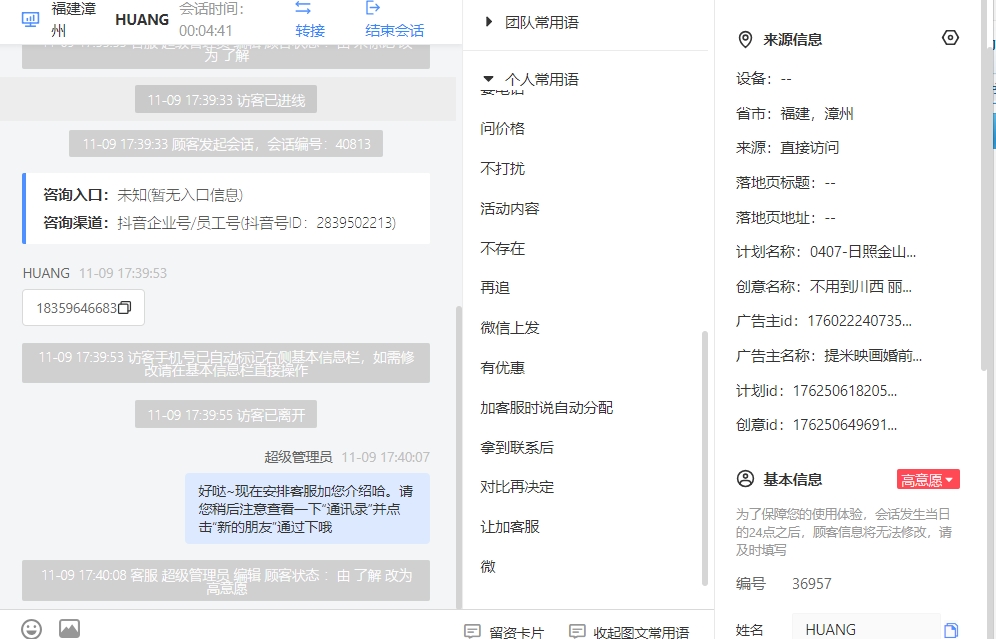Click the copy icon next to 姓名 field
This screenshot has width=996, height=639.
coord(950,630)
